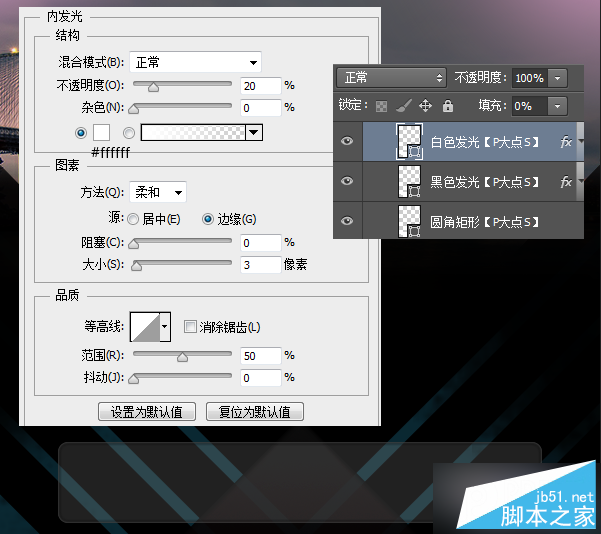Select layer name 圆角矩形【P大点S】
This screenshot has height=534, width=601.
[485, 222]
